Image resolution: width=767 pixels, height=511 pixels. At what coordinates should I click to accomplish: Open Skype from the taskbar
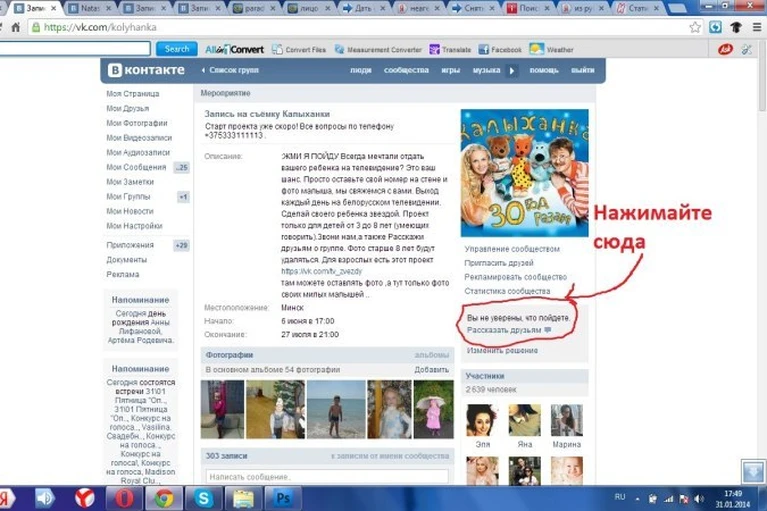[x=203, y=498]
